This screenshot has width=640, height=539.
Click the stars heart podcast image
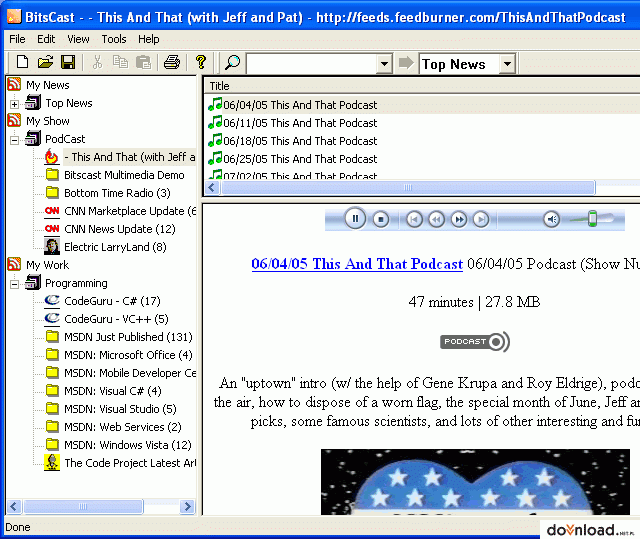point(475,481)
